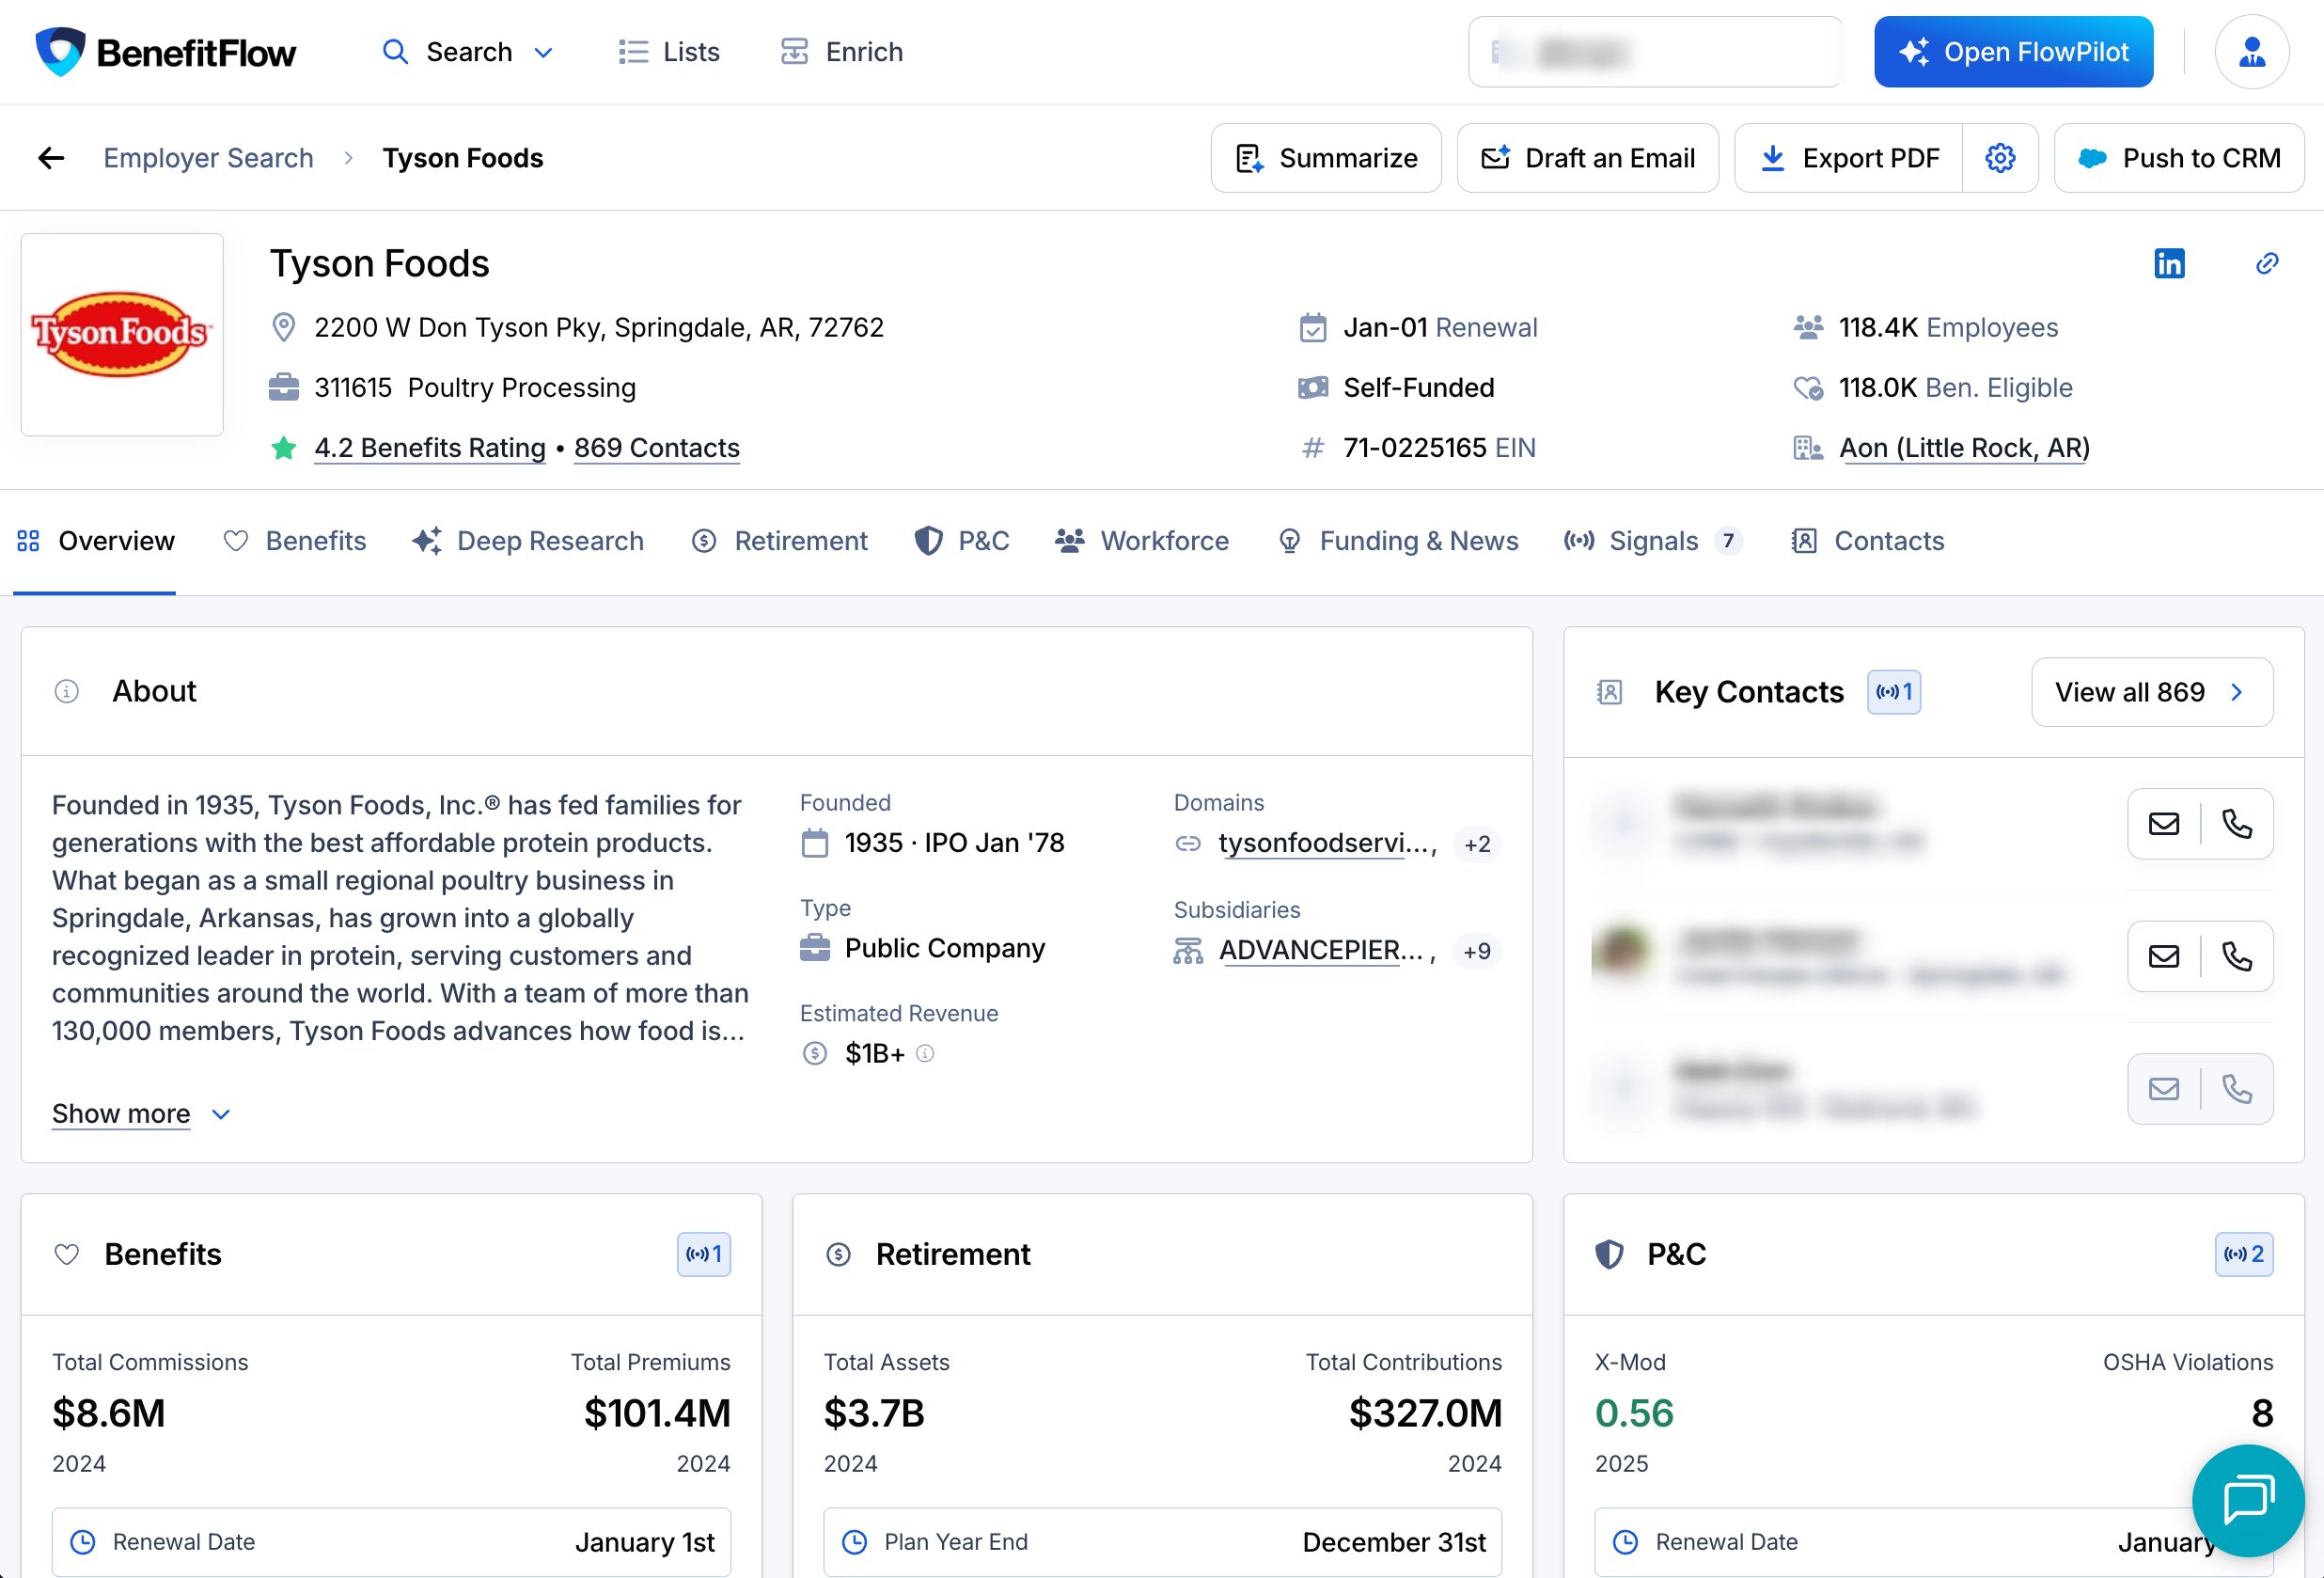Select the Overview tab
The image size is (2324, 1578).
(x=96, y=541)
